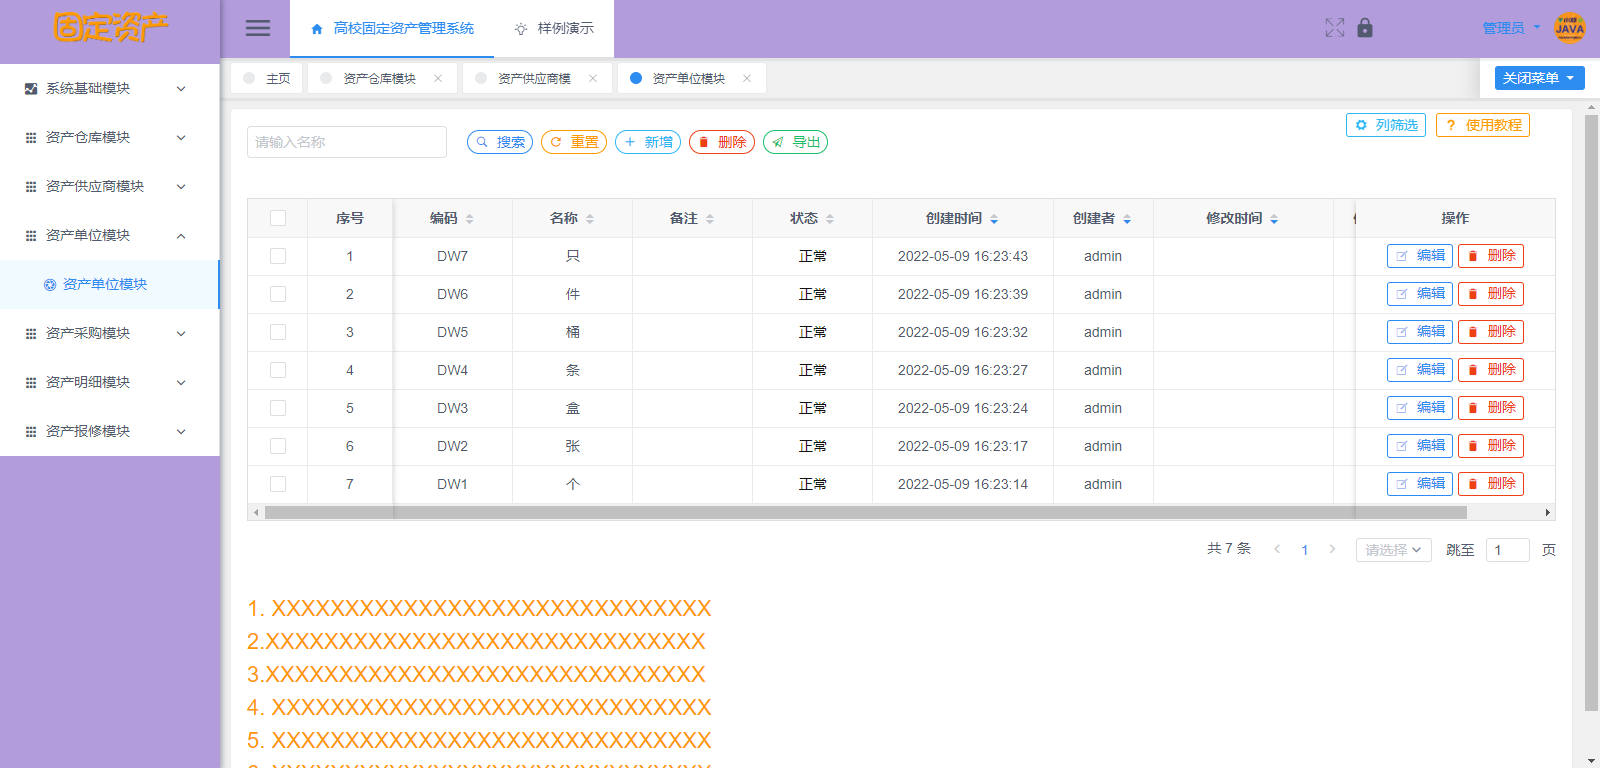The width and height of the screenshot is (1600, 768).
Task: Select the checkbox for row DW7
Action: 278,256
